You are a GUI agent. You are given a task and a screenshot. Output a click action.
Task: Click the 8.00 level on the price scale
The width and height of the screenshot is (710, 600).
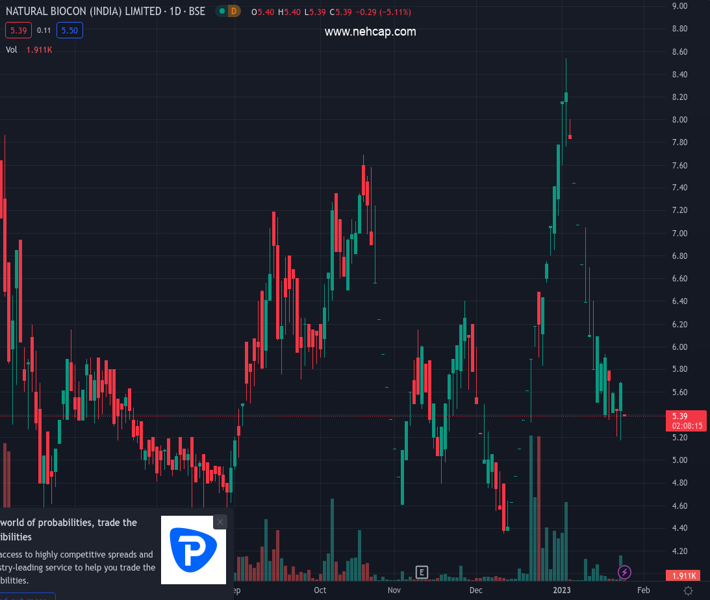[680, 120]
